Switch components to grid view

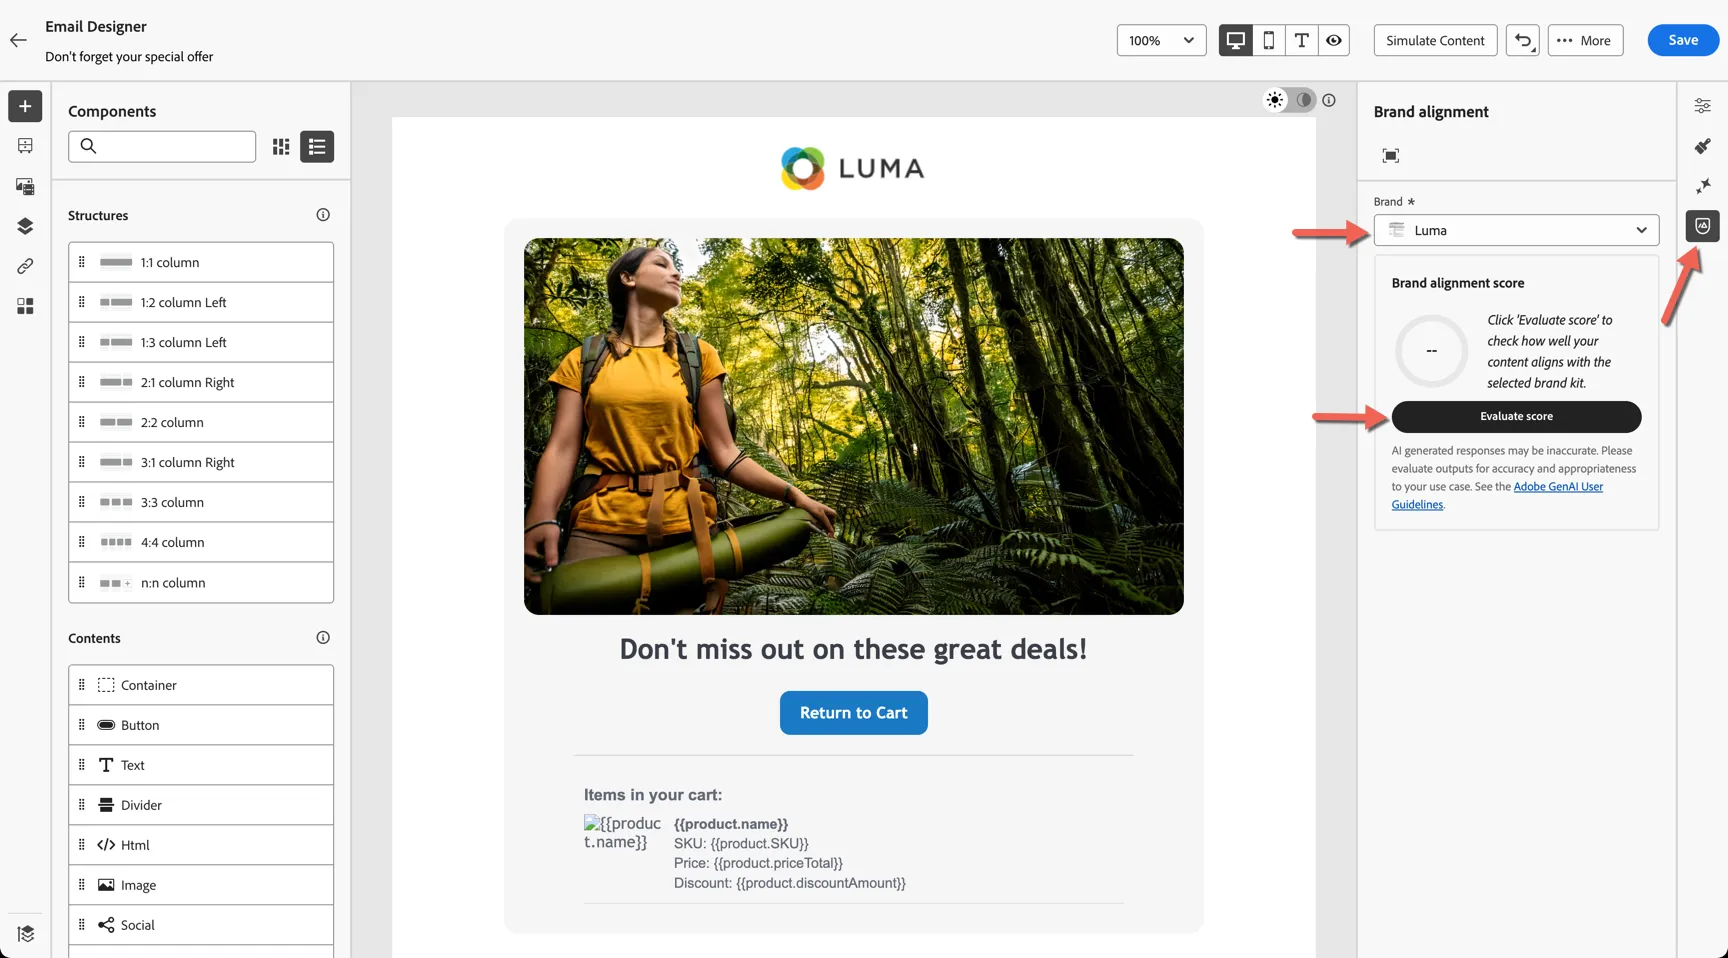281,147
